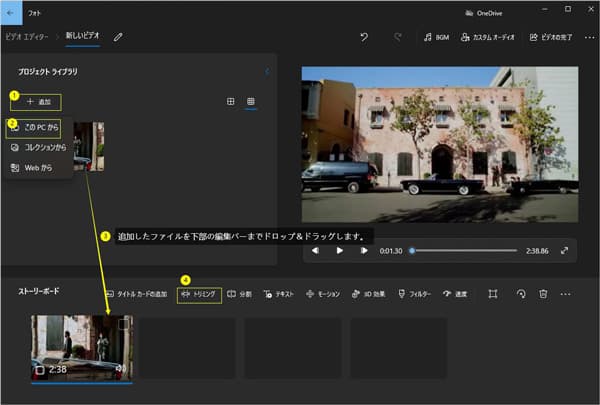Open the storyboard more options menu
Screen dimensions: 600x405
pos(566,294)
